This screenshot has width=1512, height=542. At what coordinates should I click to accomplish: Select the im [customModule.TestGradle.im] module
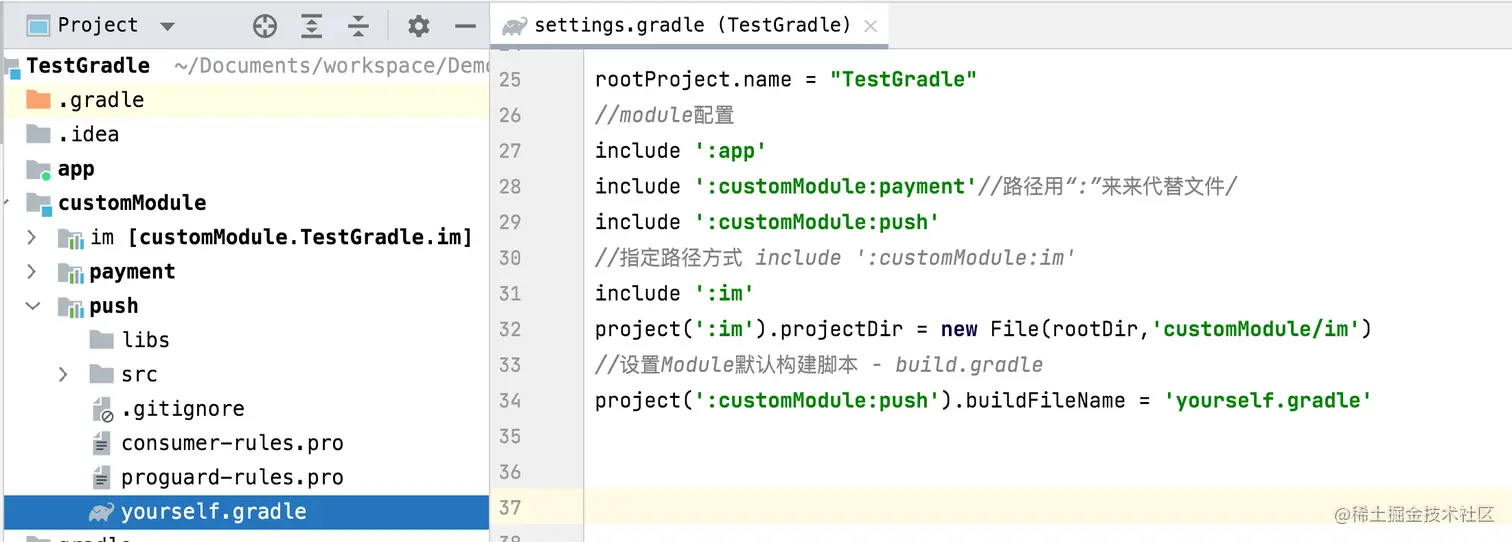click(x=281, y=238)
